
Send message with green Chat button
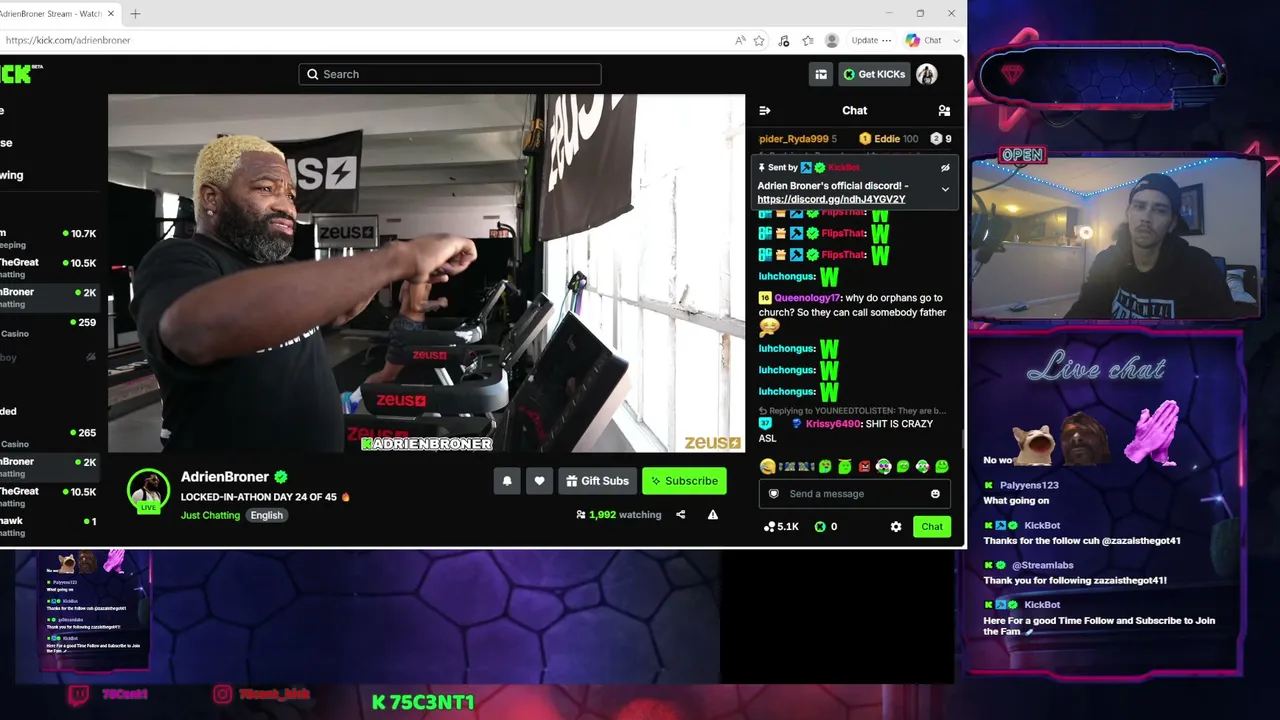pyautogui.click(x=932, y=527)
